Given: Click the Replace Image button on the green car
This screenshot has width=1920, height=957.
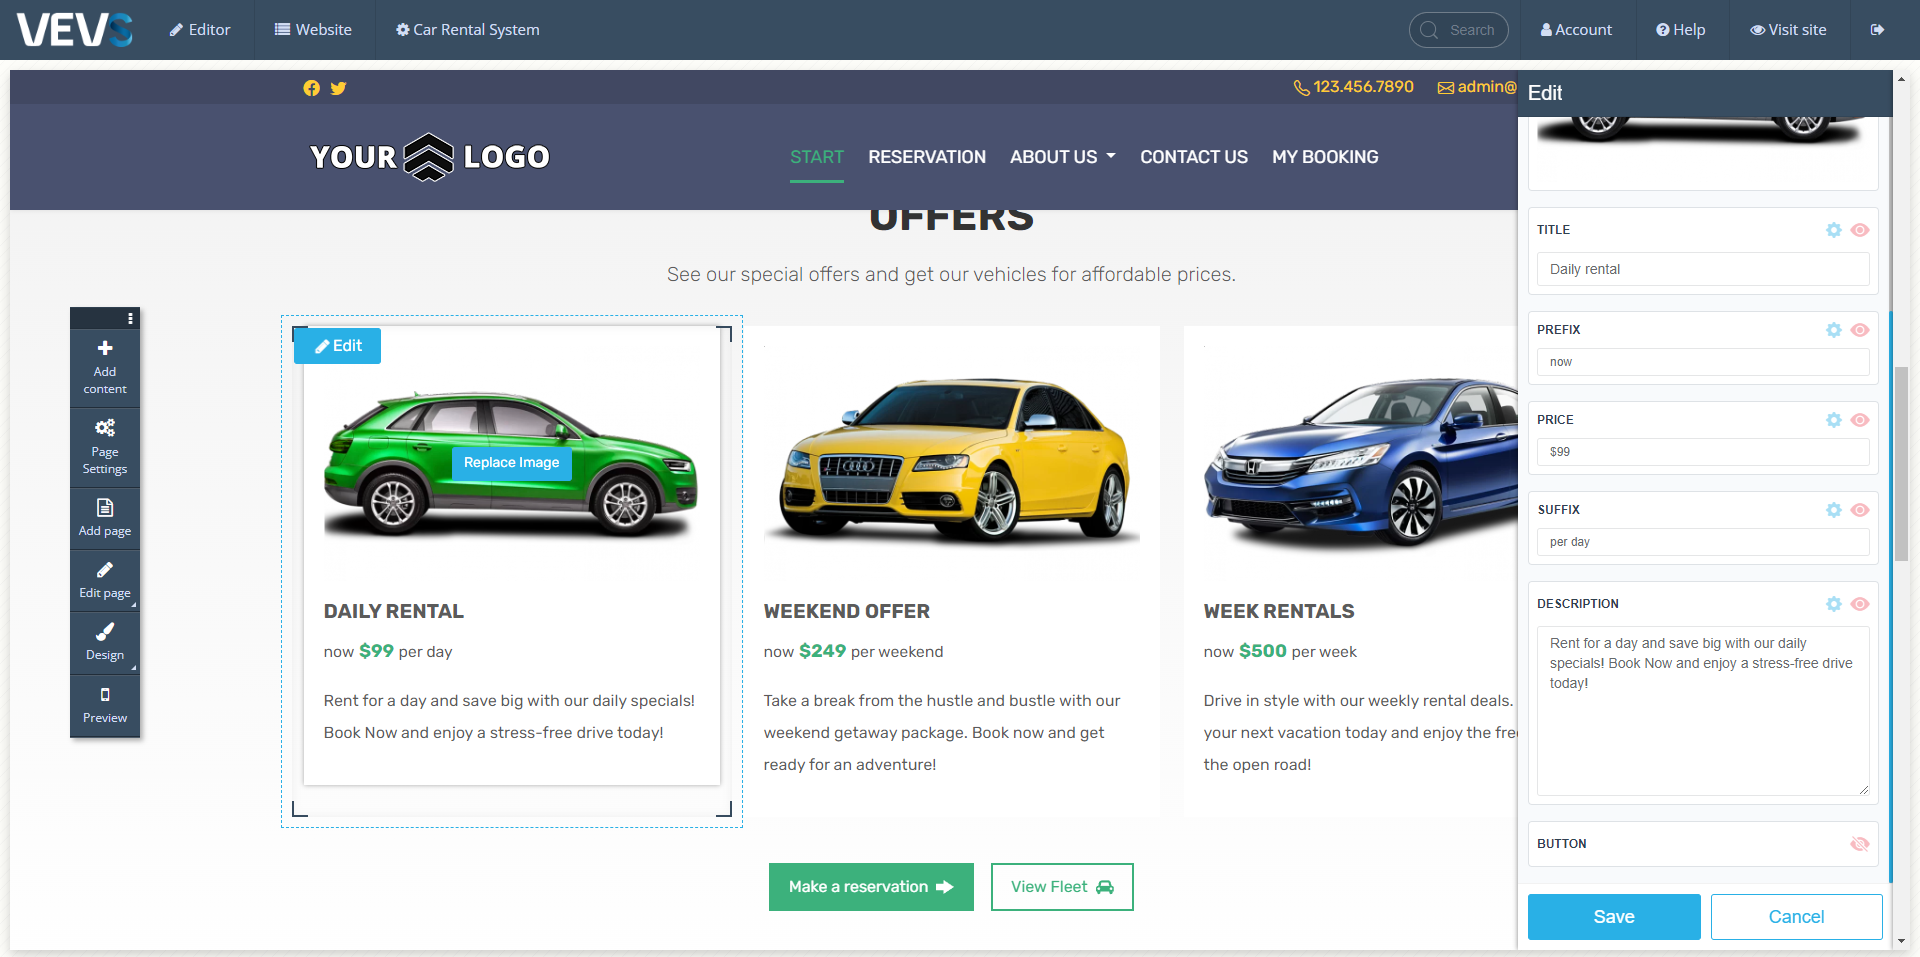Looking at the screenshot, I should (510, 462).
